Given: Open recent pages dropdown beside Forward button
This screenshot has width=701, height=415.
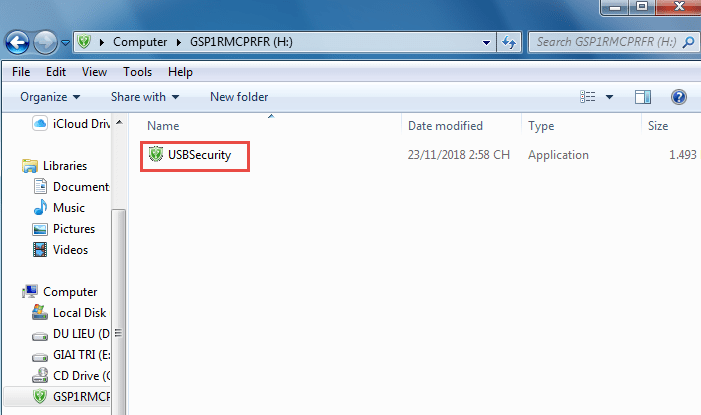Looking at the screenshot, I should 65,43.
